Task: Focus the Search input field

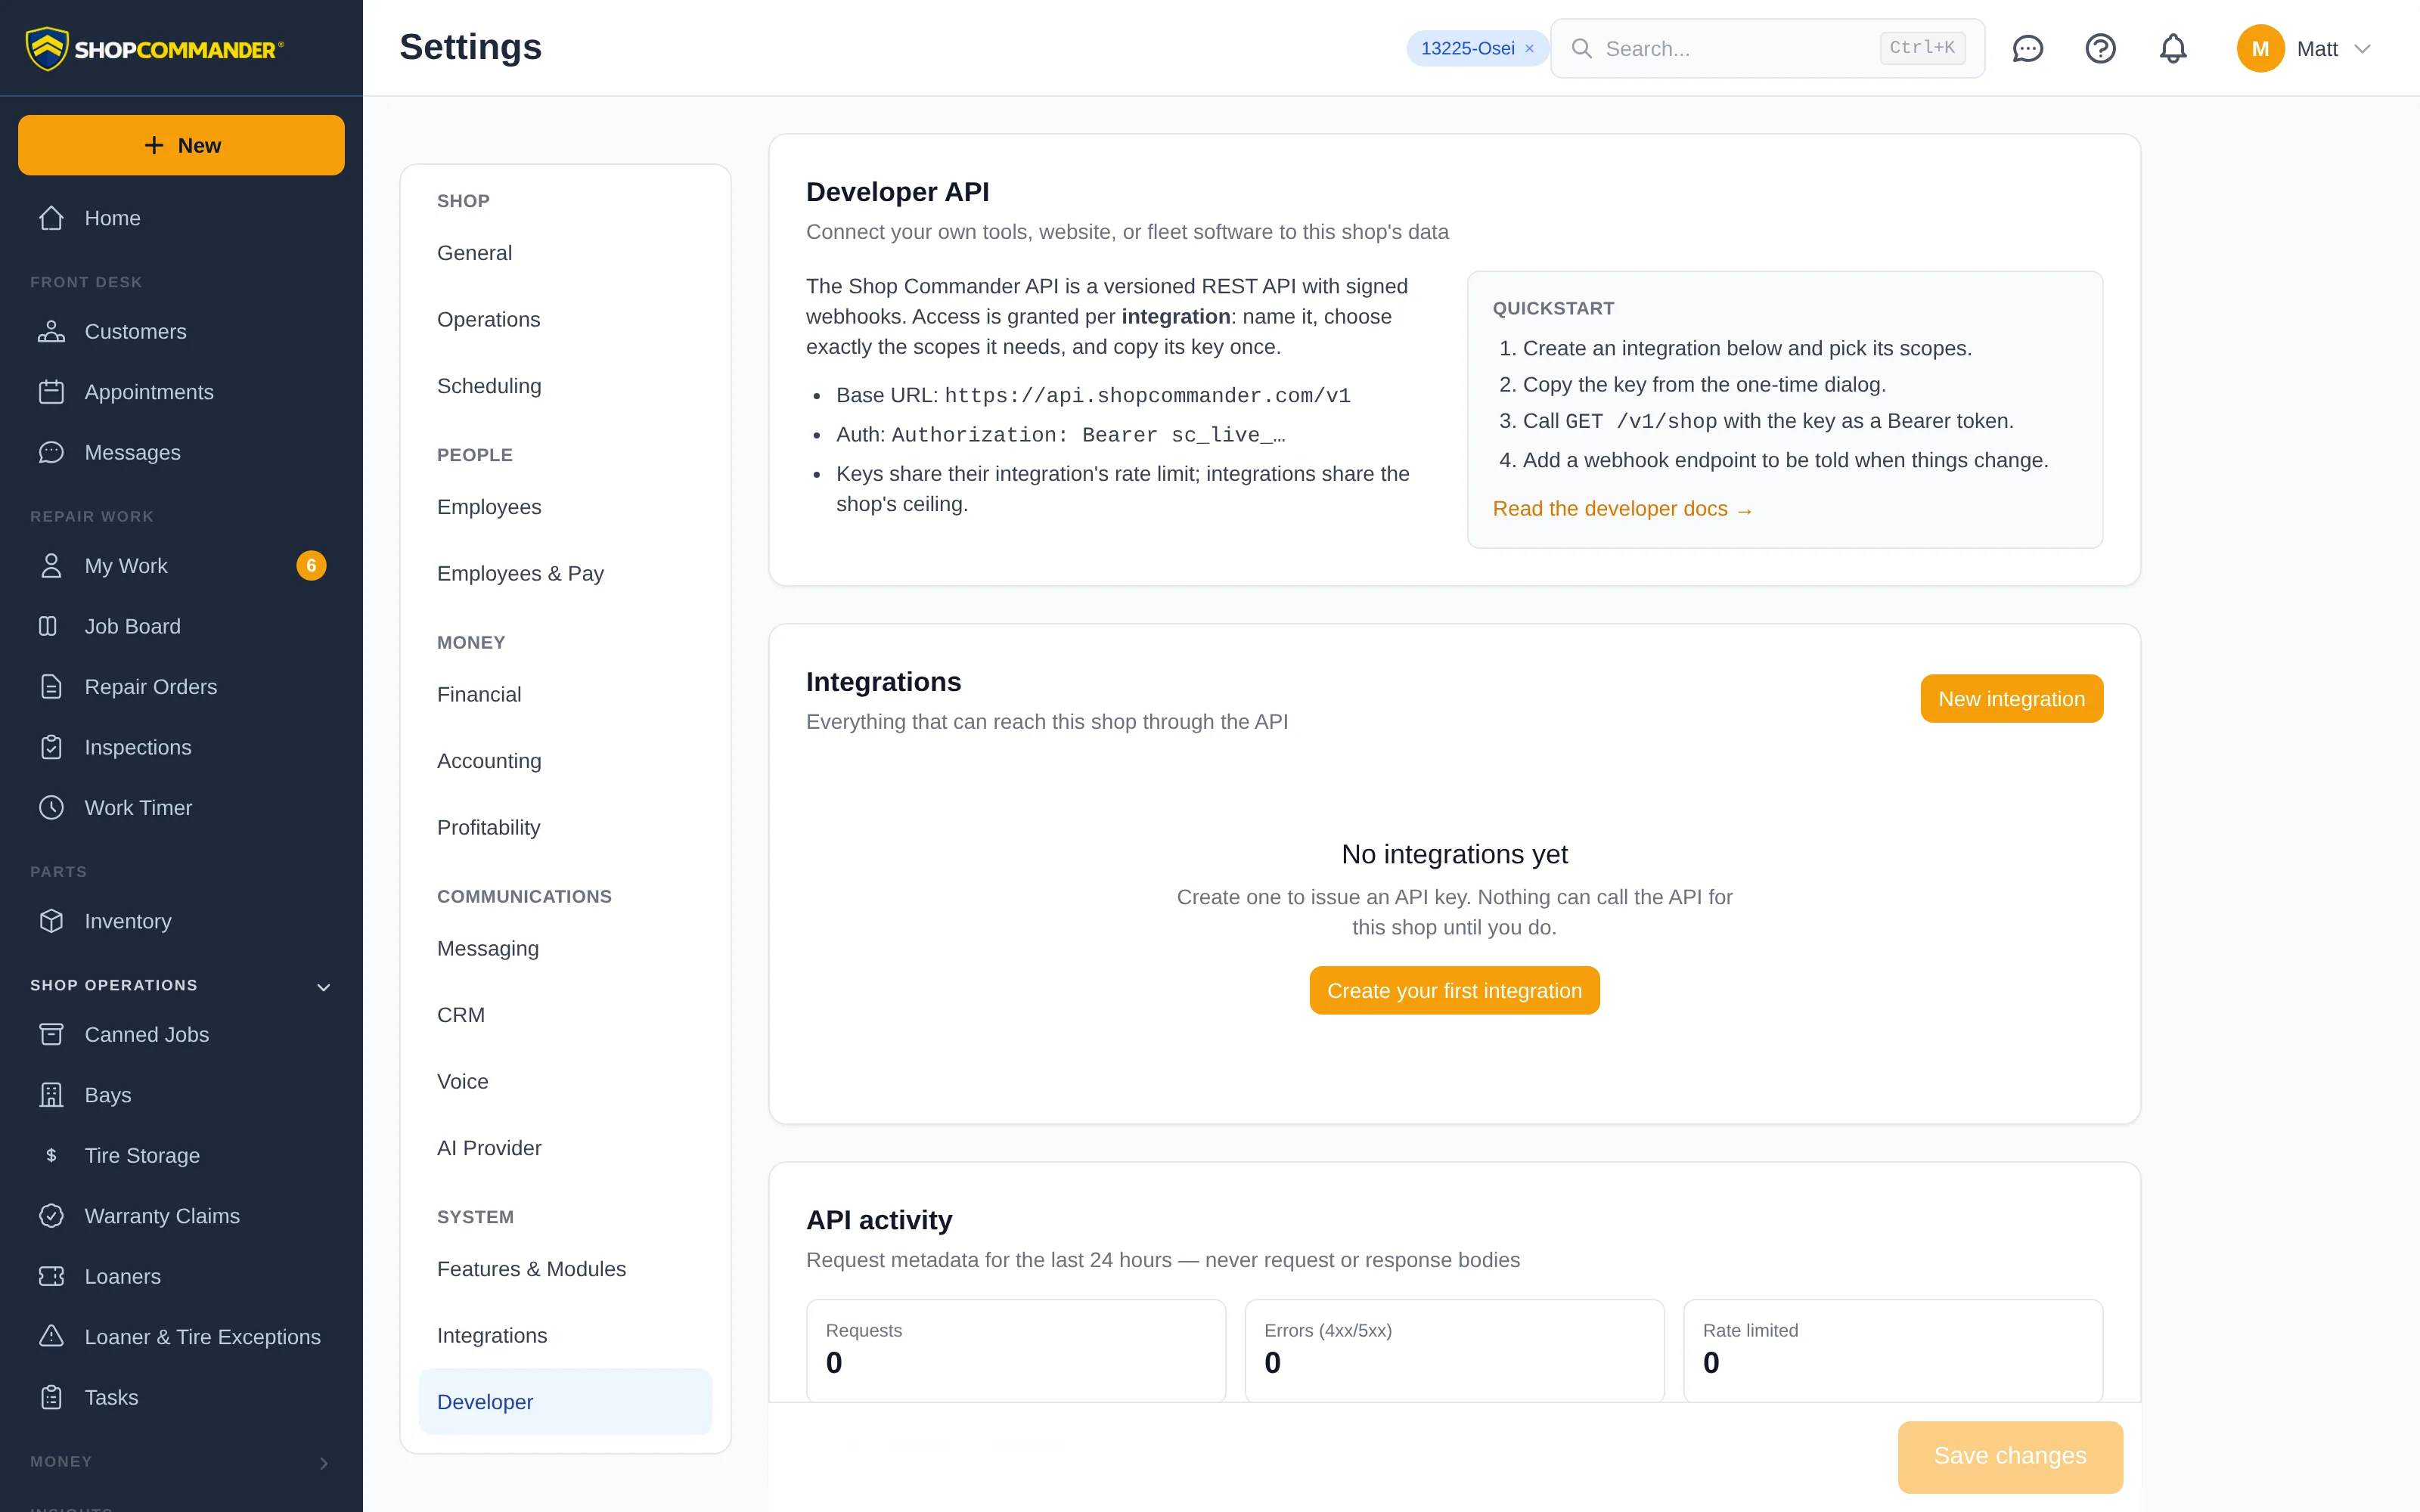Action: click(x=1767, y=48)
